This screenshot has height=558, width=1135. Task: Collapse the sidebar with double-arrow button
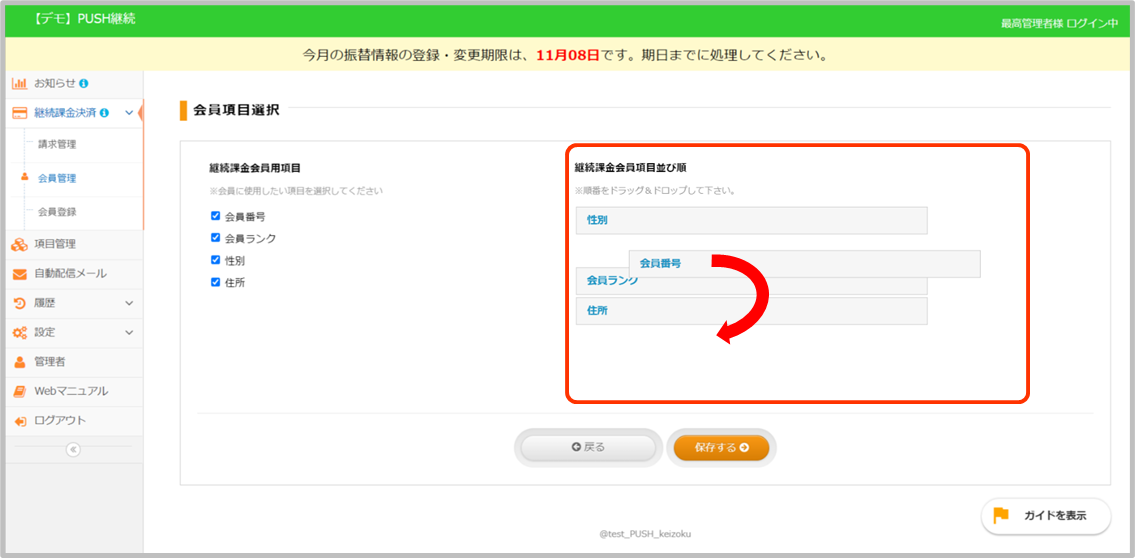click(x=72, y=450)
